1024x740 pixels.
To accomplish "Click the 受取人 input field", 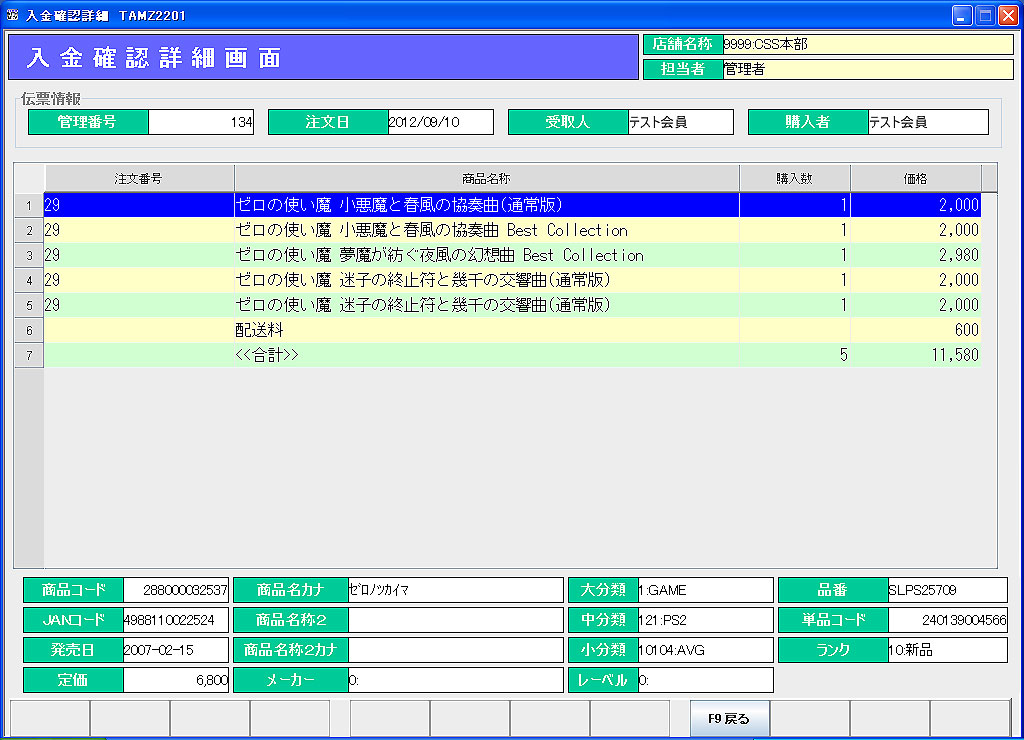I will point(680,122).
